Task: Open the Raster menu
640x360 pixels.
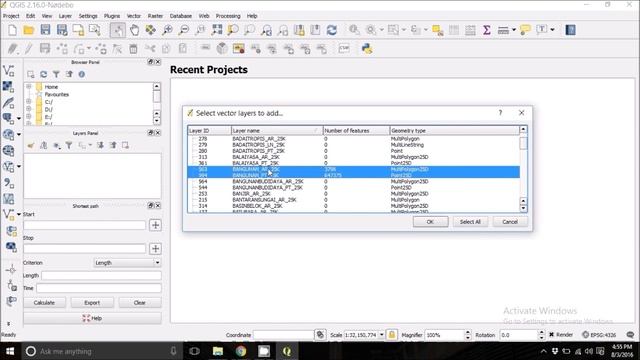Action: [155, 16]
